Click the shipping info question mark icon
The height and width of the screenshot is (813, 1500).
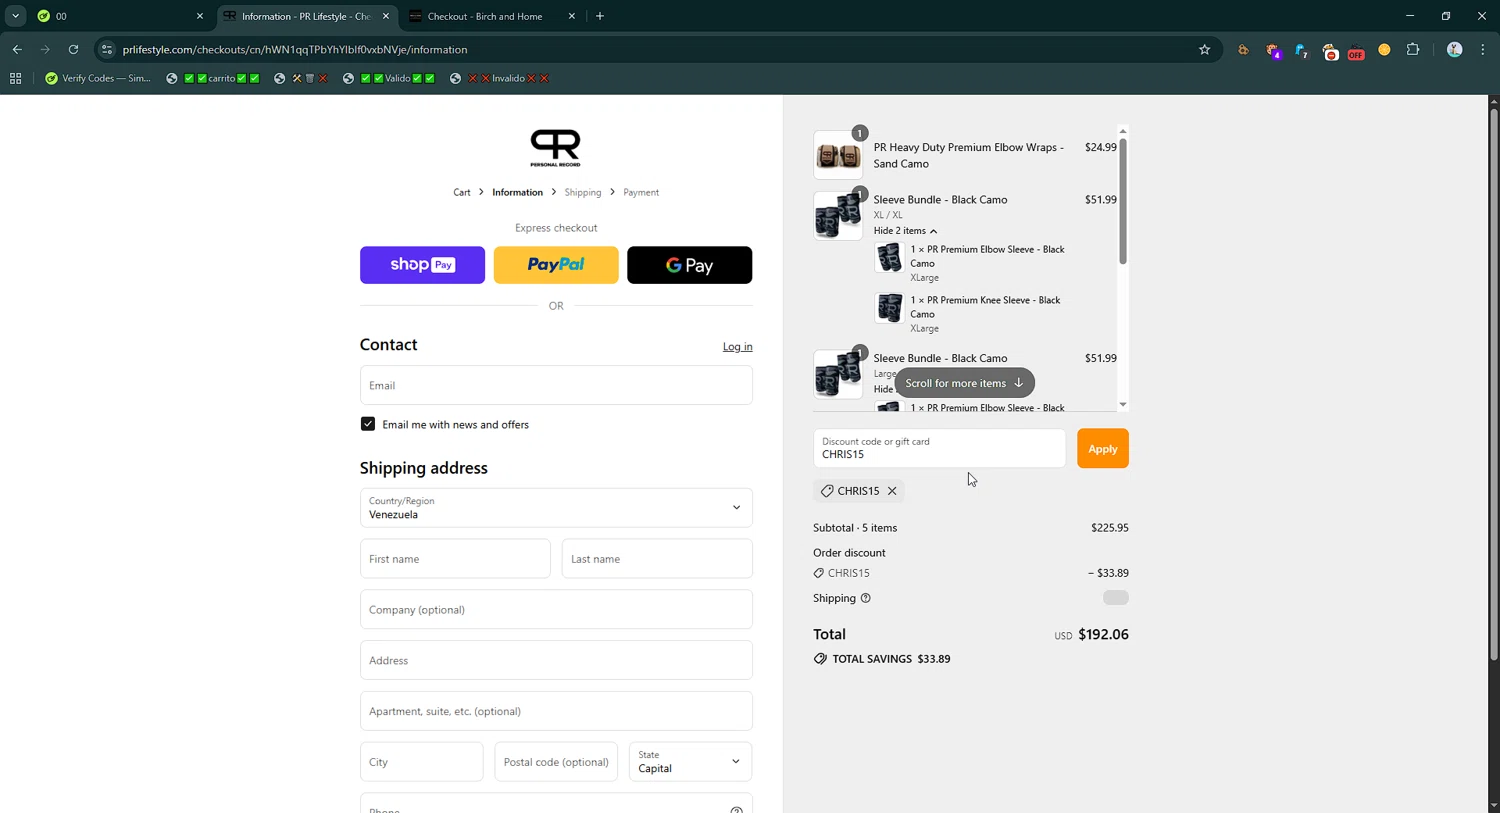click(x=866, y=598)
